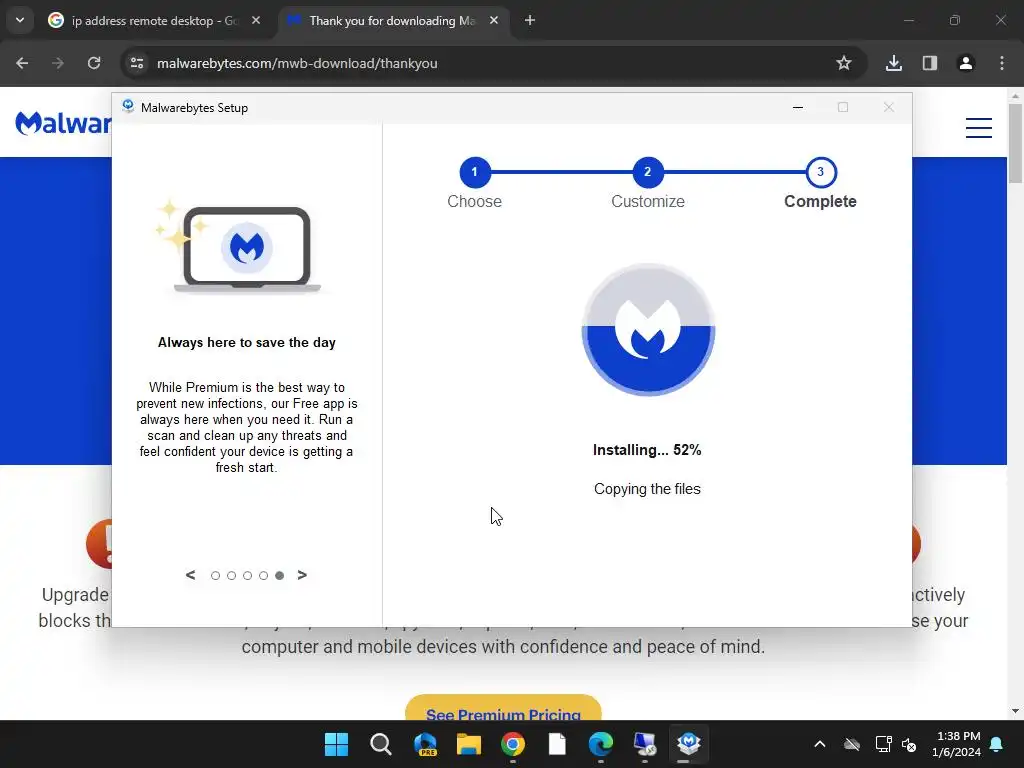Select third carousel dot

coord(248,575)
